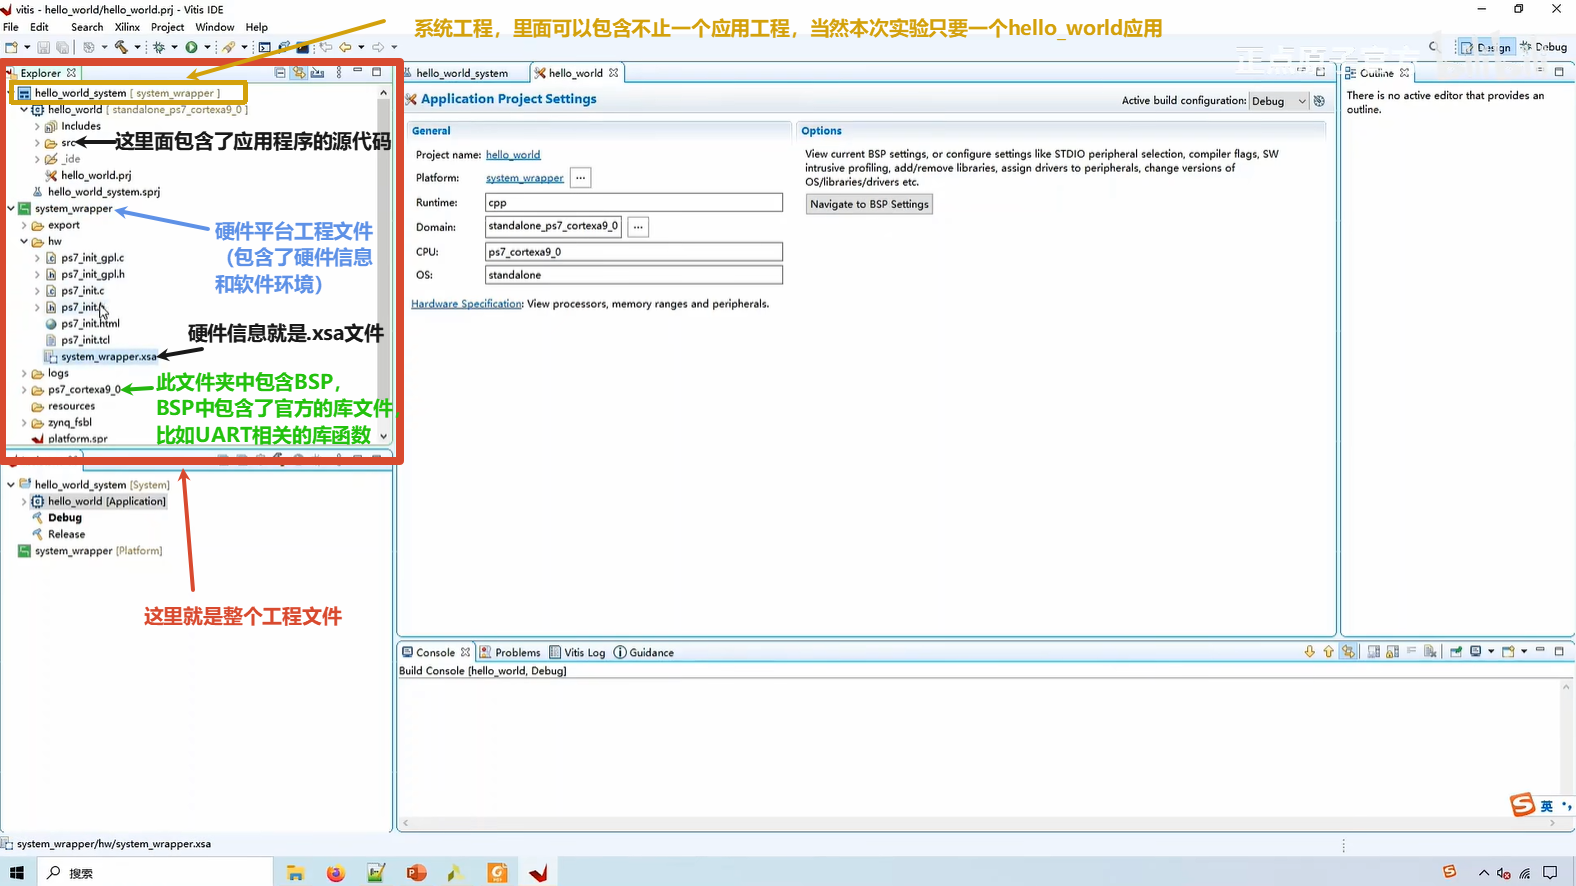Open the Project menu
This screenshot has width=1576, height=886.
click(167, 27)
